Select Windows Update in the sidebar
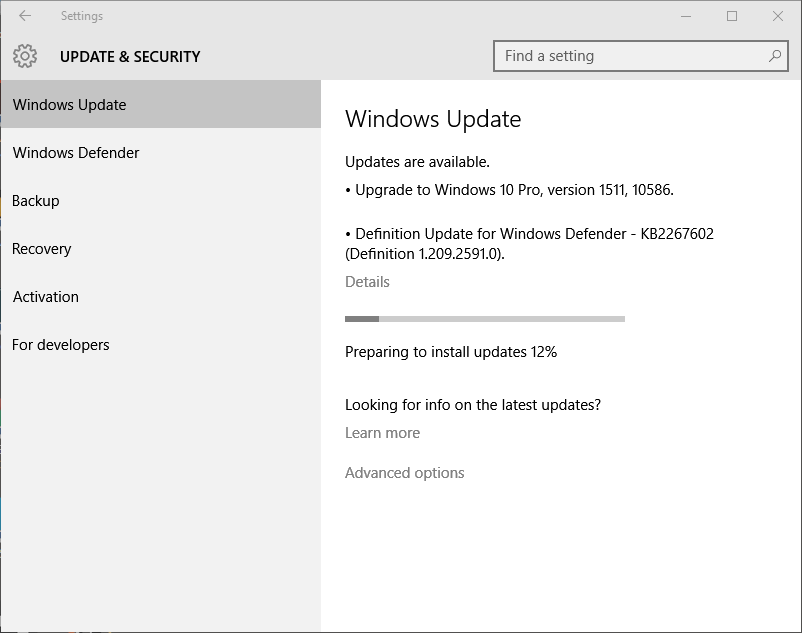The image size is (802, 633). click(161, 104)
